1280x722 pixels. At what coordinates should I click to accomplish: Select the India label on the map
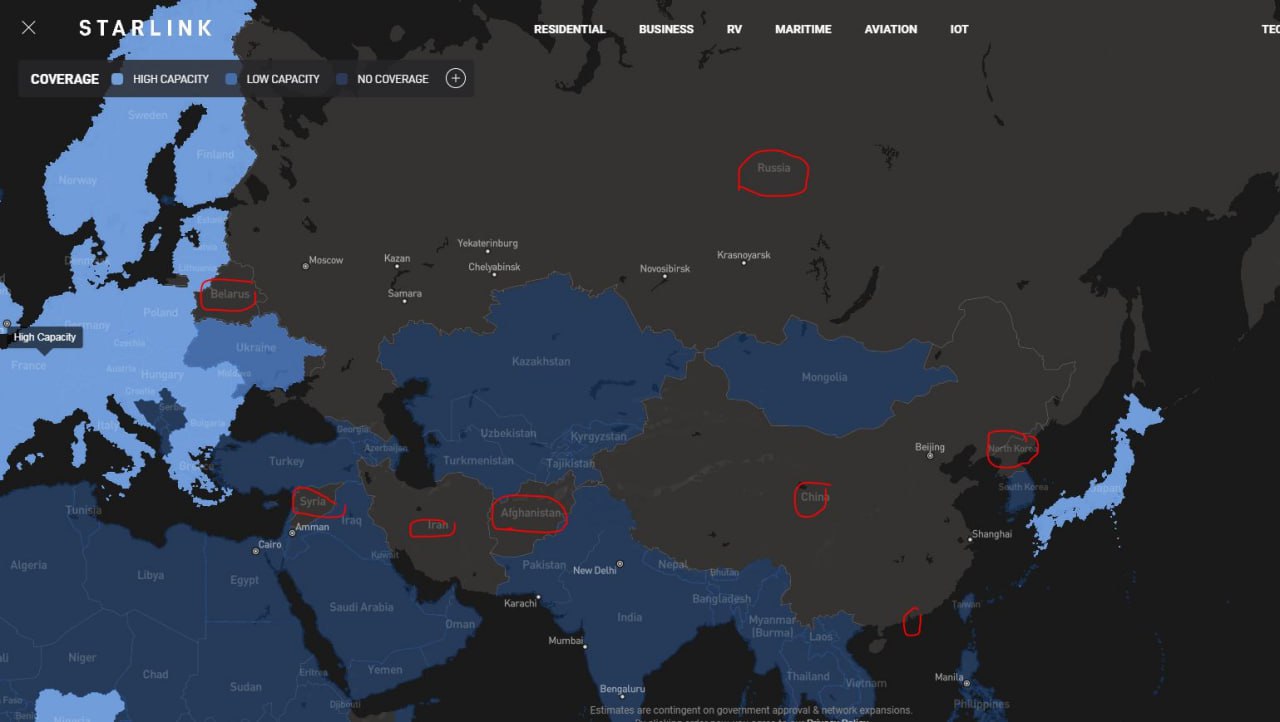click(x=630, y=617)
